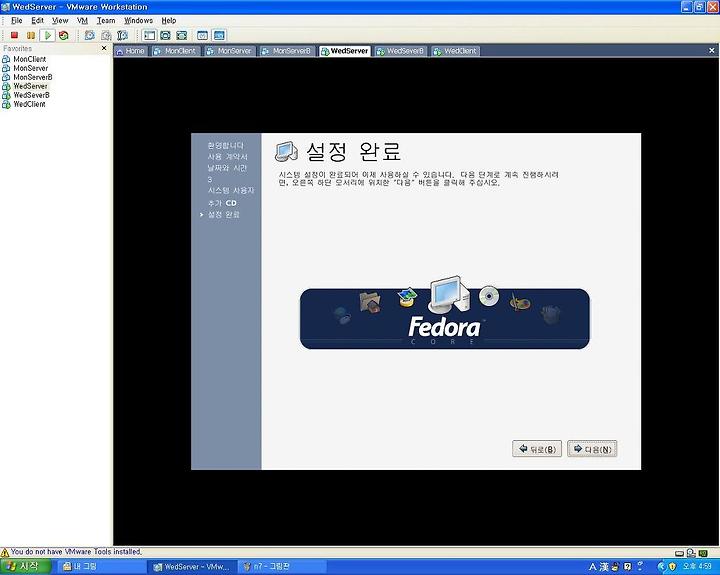The image size is (720, 575).
Task: Toggle the Favorites sidebar toolbar icon
Action: [x=149, y=35]
